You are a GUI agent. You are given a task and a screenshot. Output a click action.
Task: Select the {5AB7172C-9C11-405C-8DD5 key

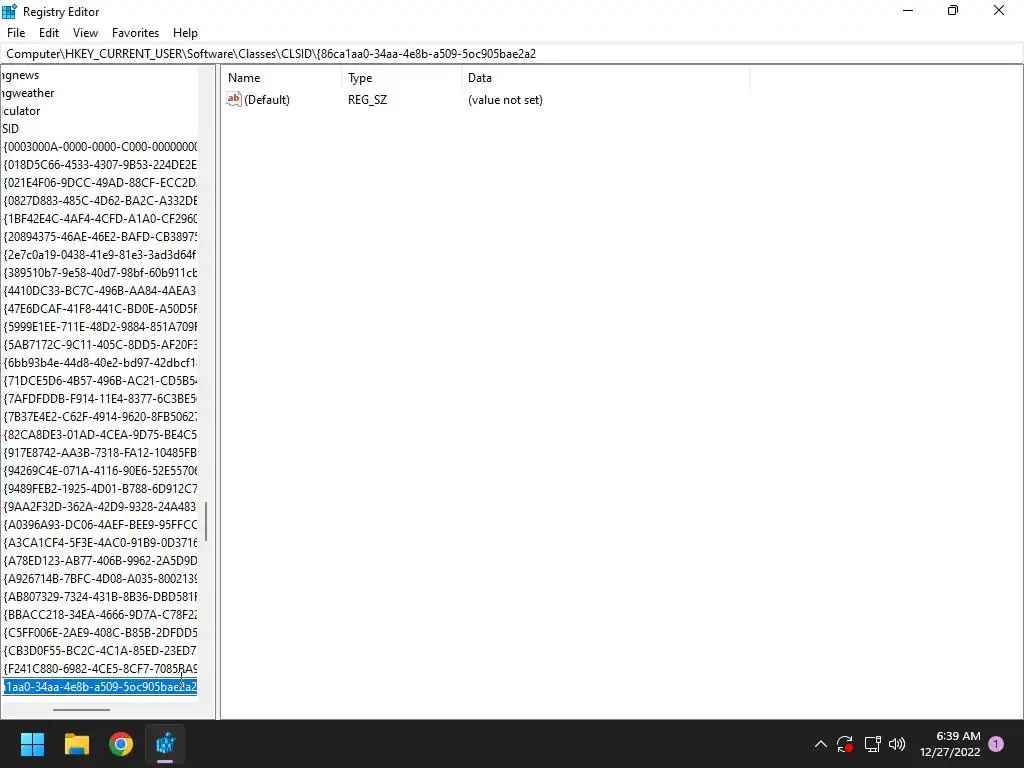click(100, 345)
